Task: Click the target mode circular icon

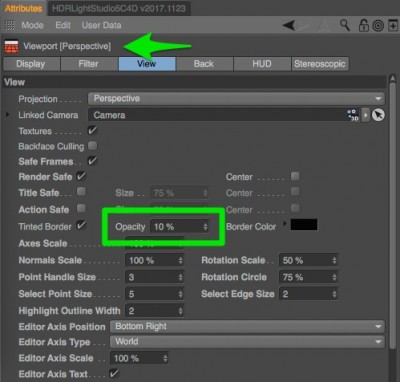Action: pyautogui.click(x=378, y=26)
